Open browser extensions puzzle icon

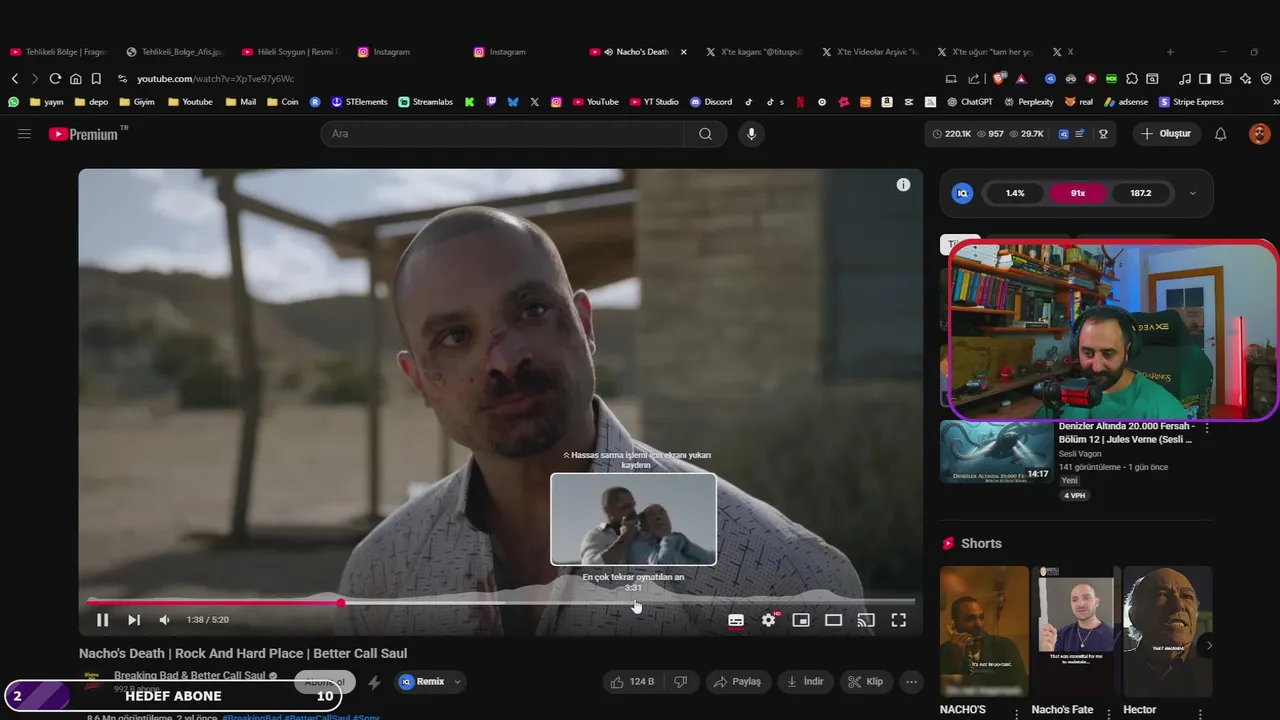coord(1132,79)
